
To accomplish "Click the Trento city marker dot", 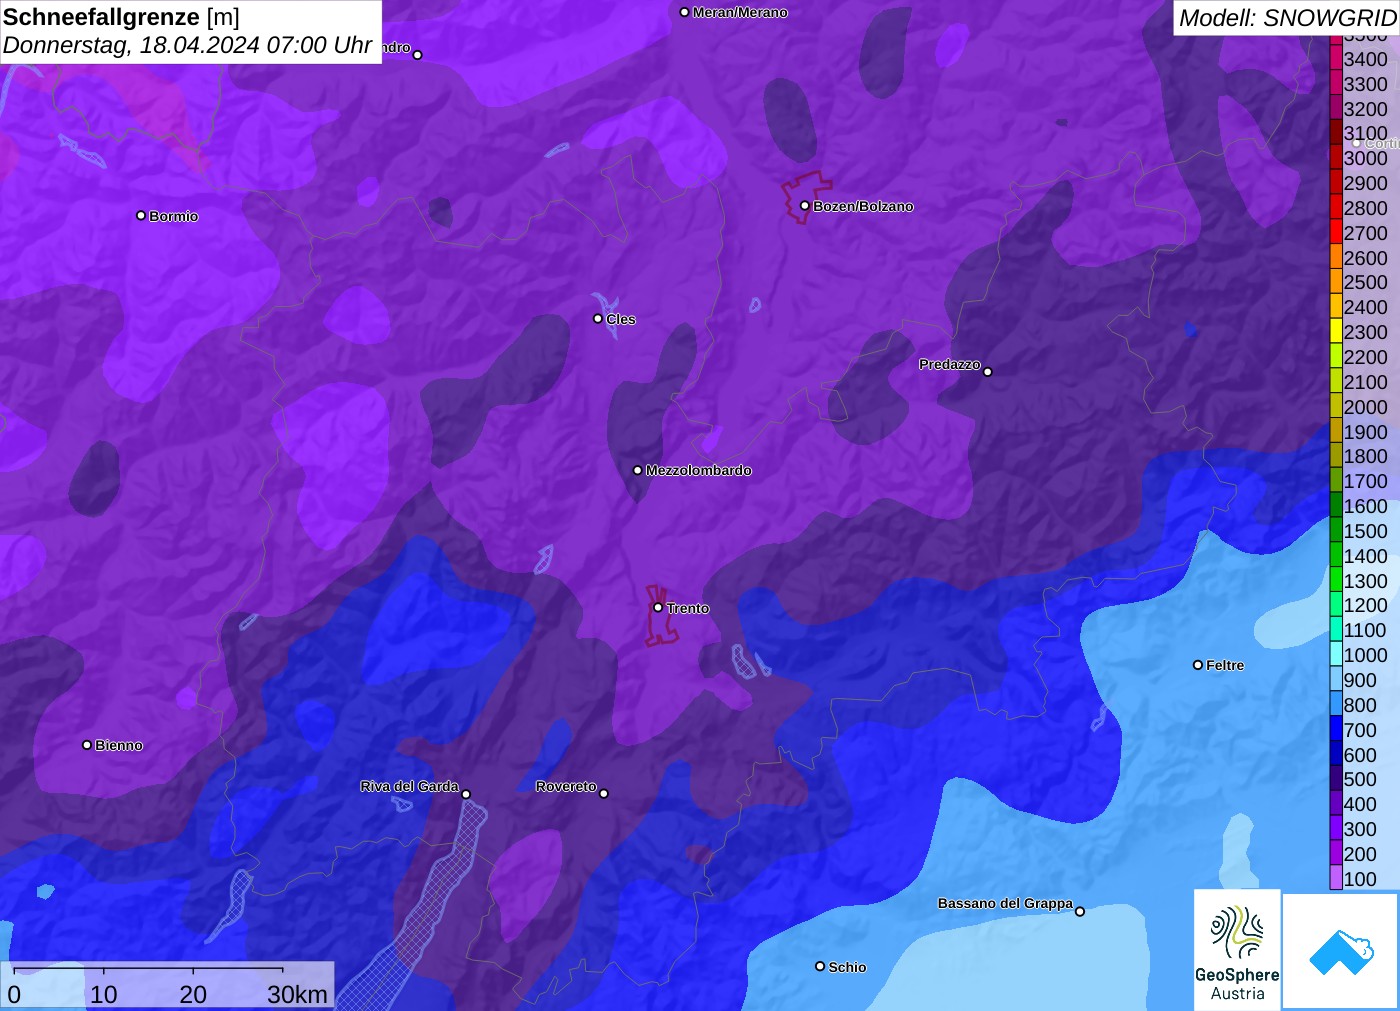I will point(658,607).
